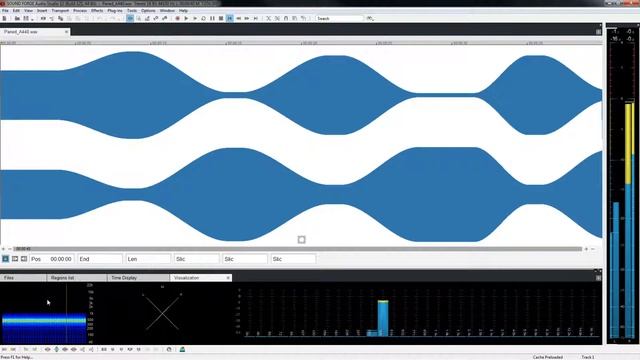Start recording with the red Record button

click(178, 18)
